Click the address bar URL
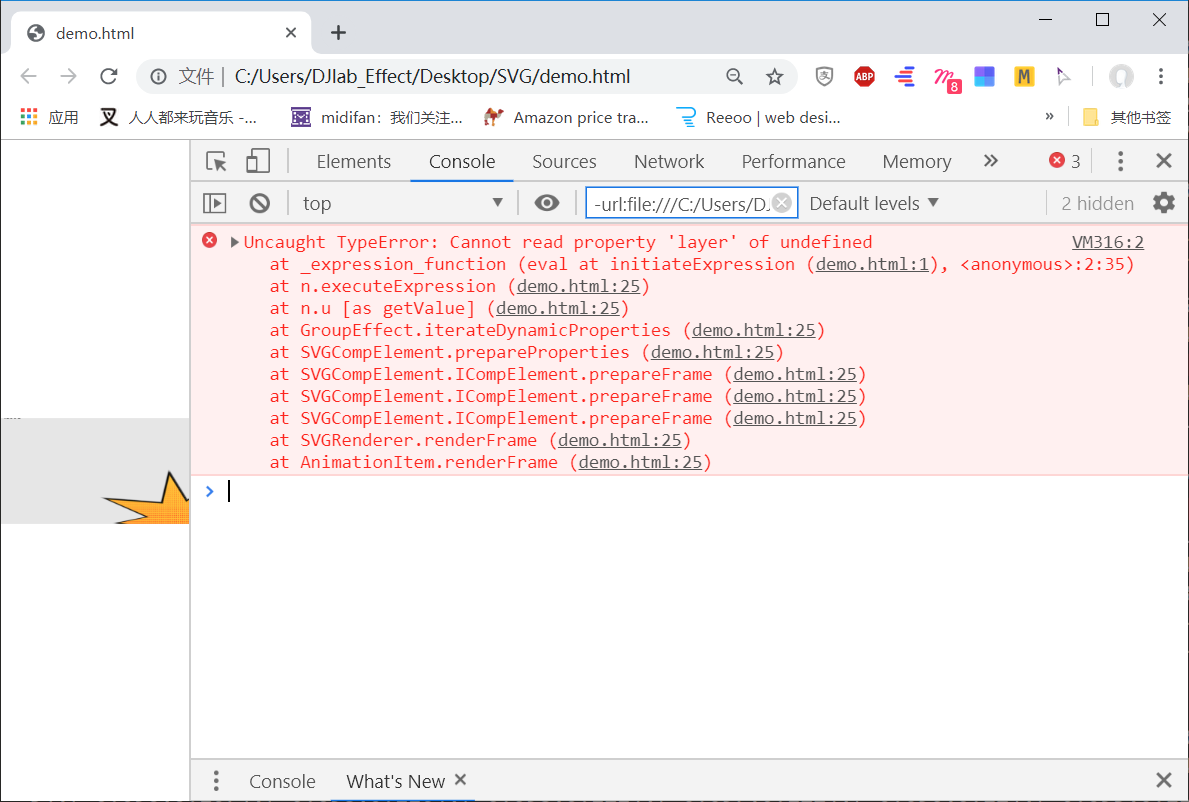Screen dimensions: 1189x802 point(432,77)
